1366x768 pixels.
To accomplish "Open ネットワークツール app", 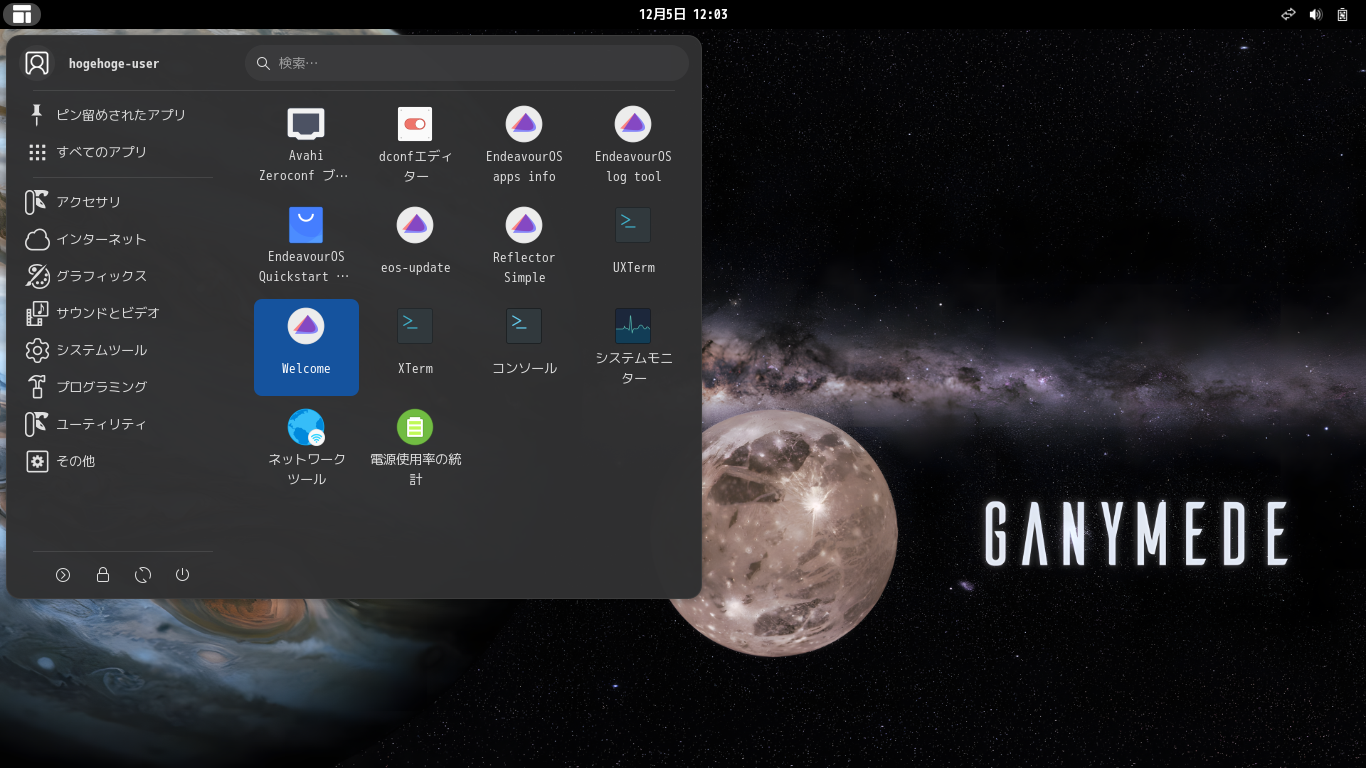I will click(x=306, y=448).
